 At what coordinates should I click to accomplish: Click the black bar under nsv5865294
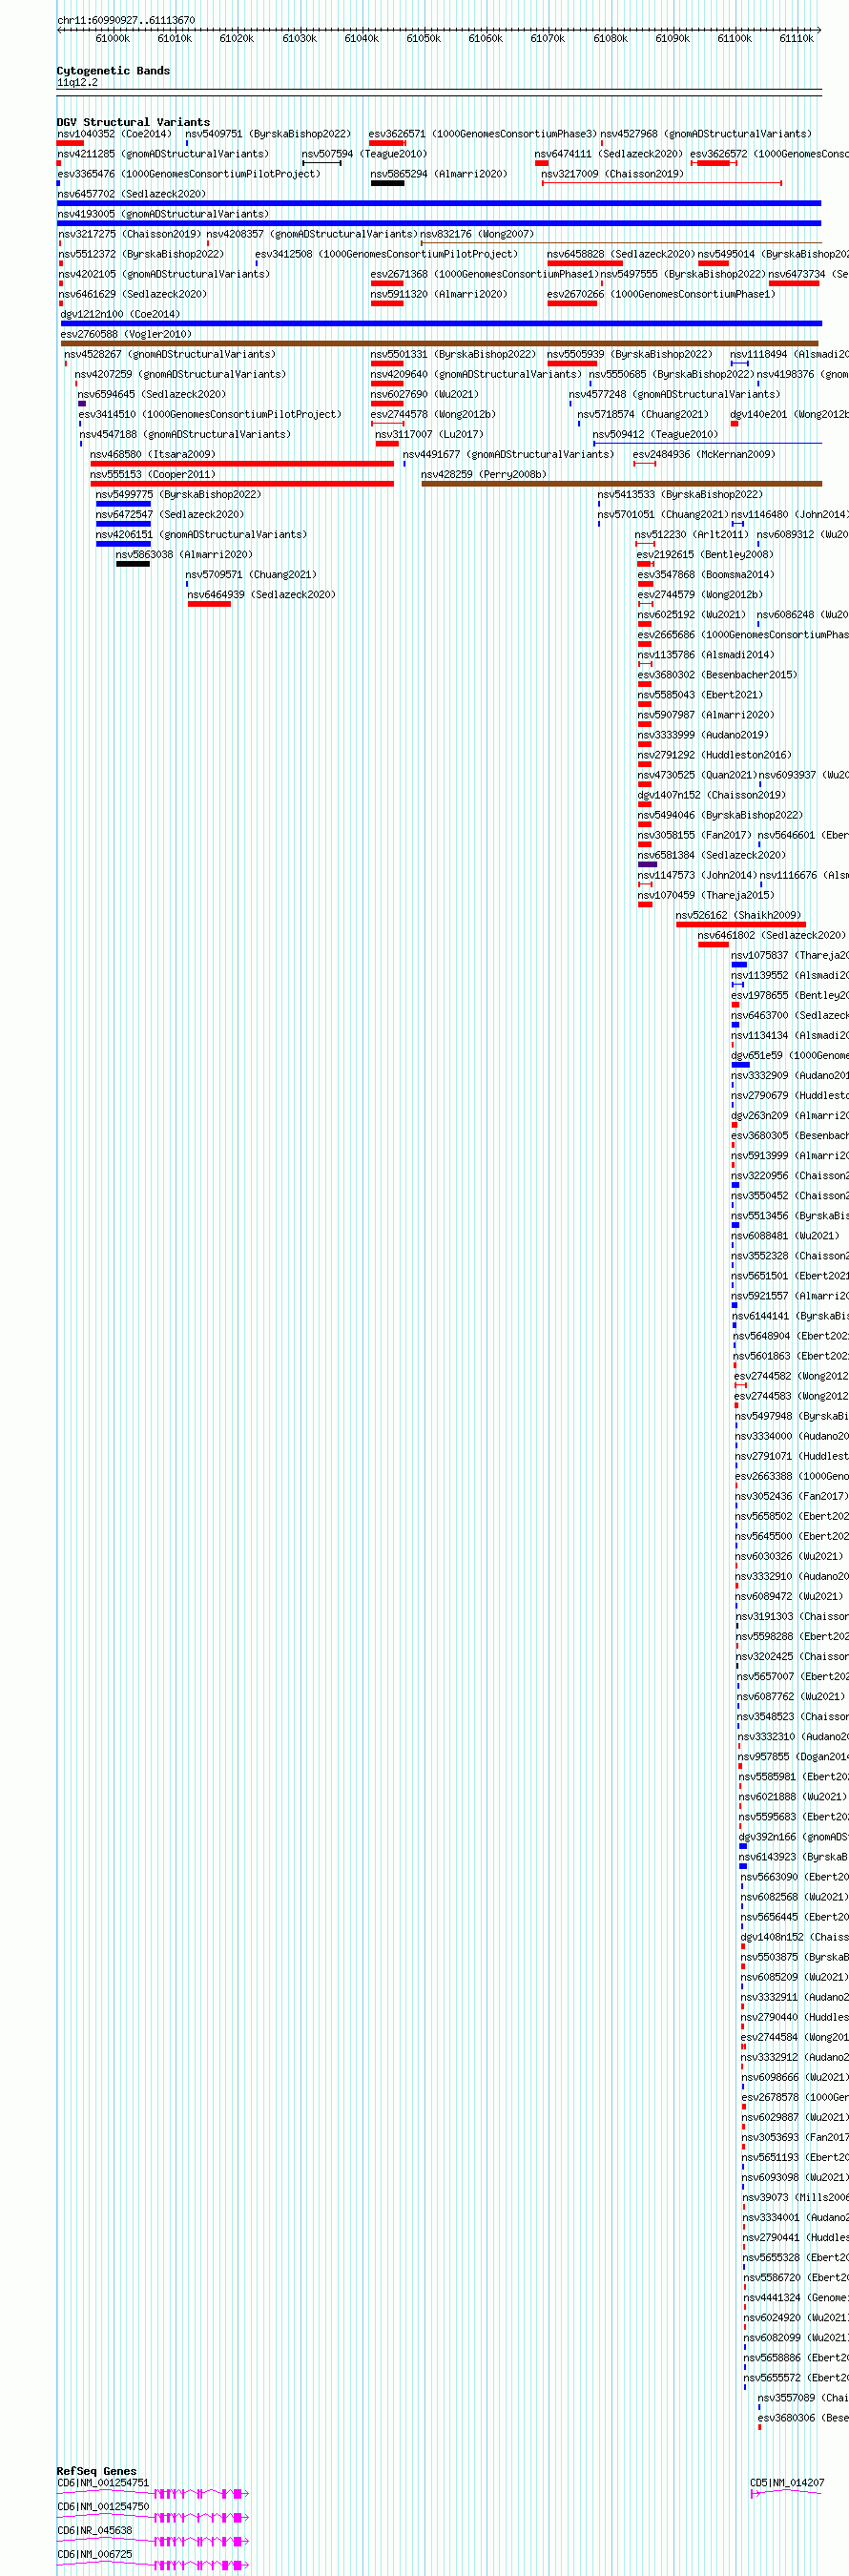pos(387,183)
